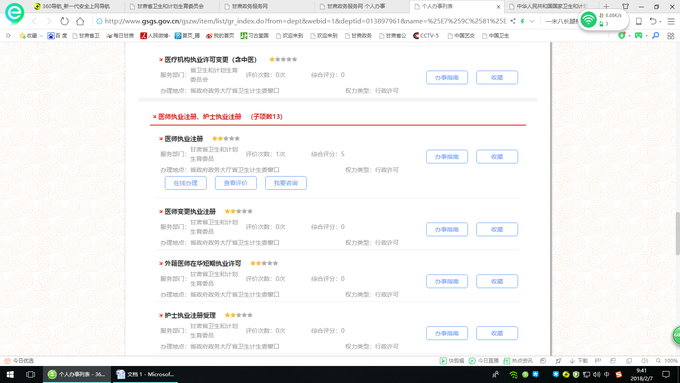
Task: Toggle page mute speaker icon in status bar
Action: pos(644,360)
